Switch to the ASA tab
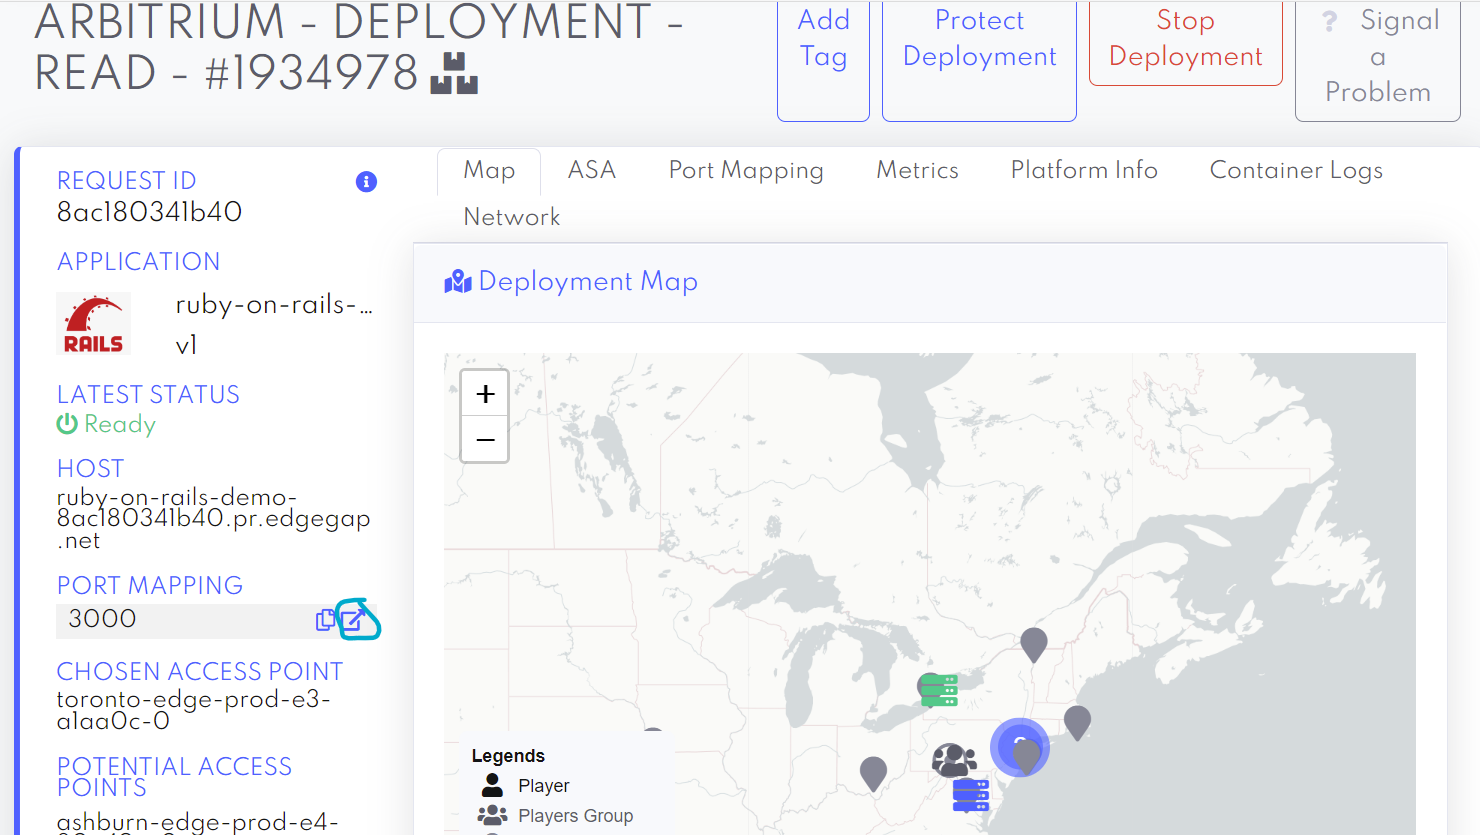Image resolution: width=1480 pixels, height=835 pixels. tap(592, 171)
